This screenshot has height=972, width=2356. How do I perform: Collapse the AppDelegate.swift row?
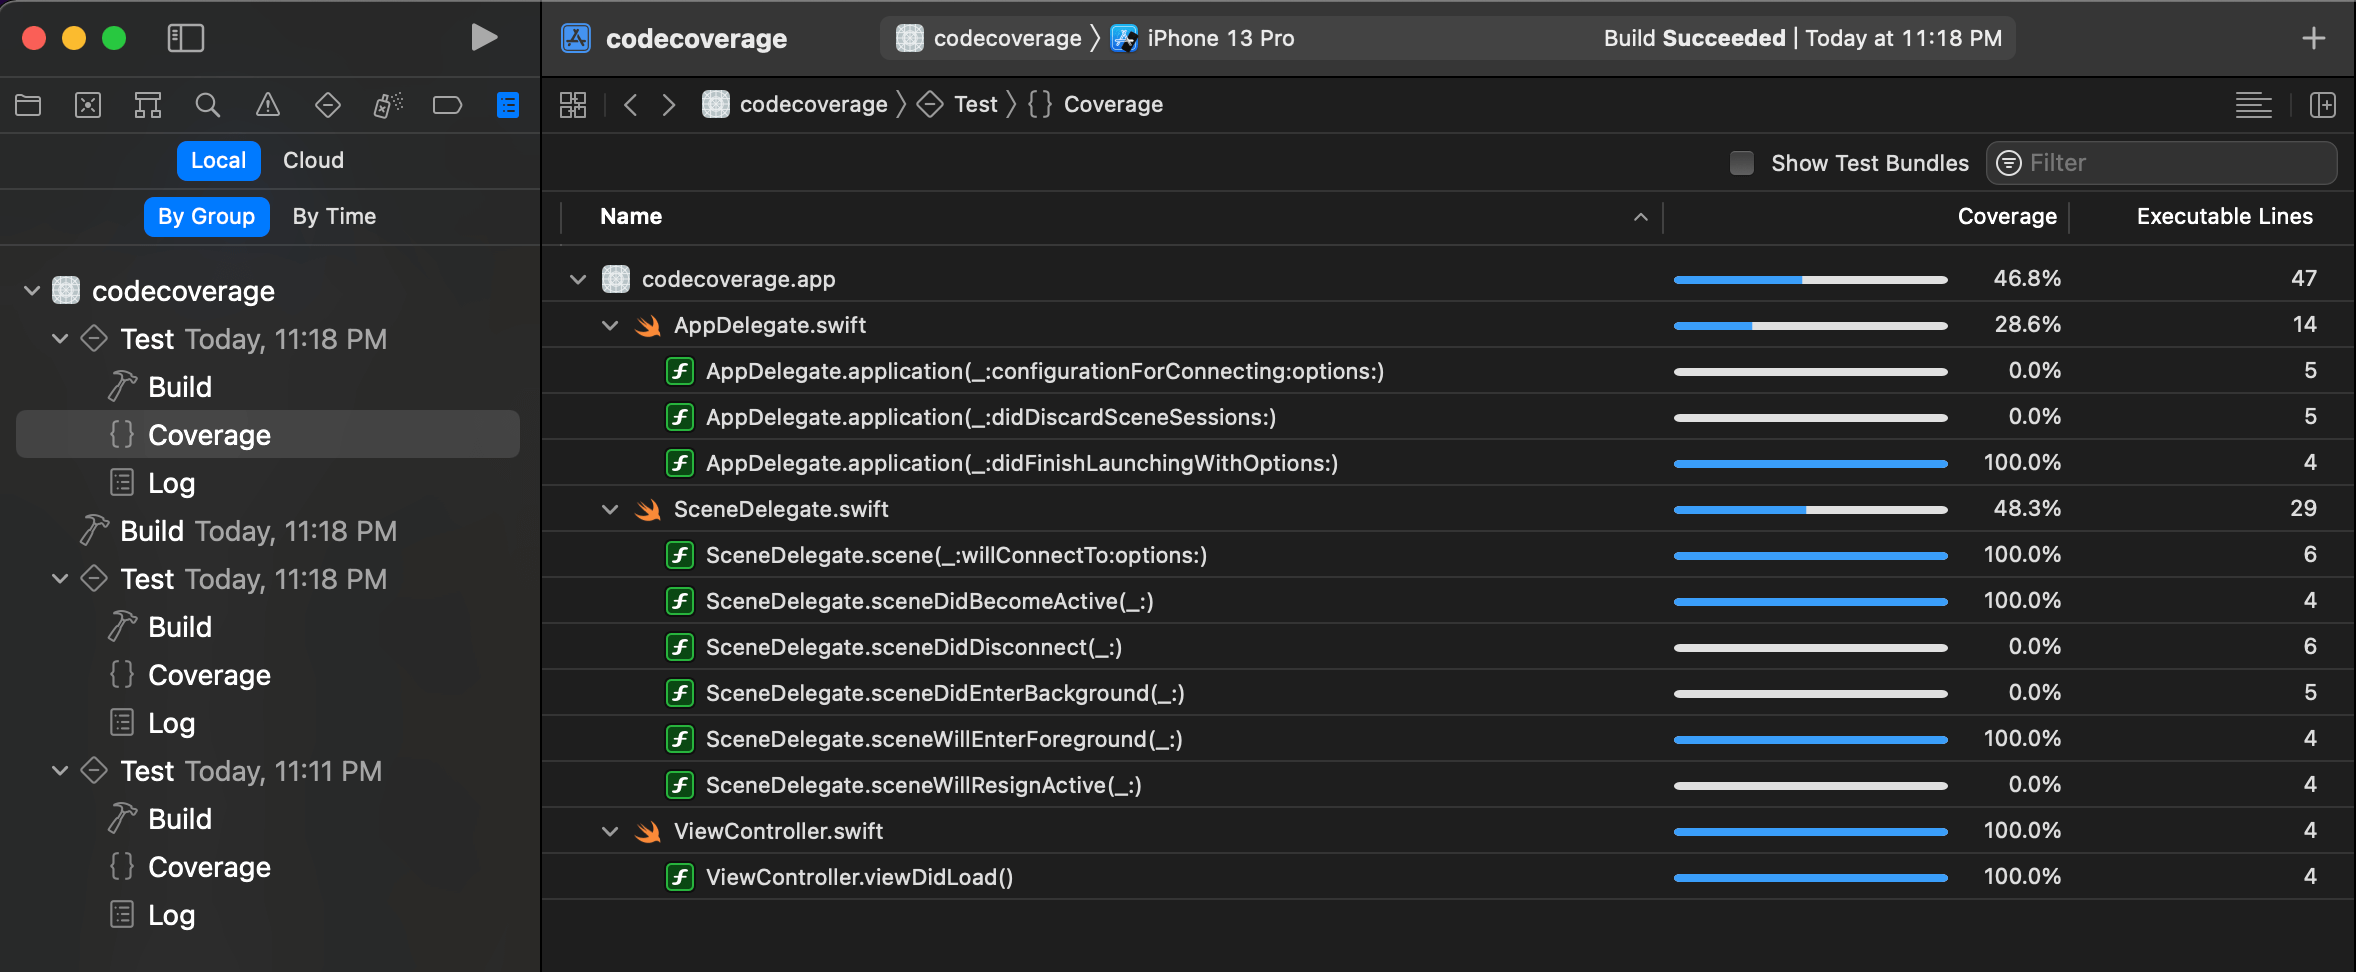(x=610, y=326)
